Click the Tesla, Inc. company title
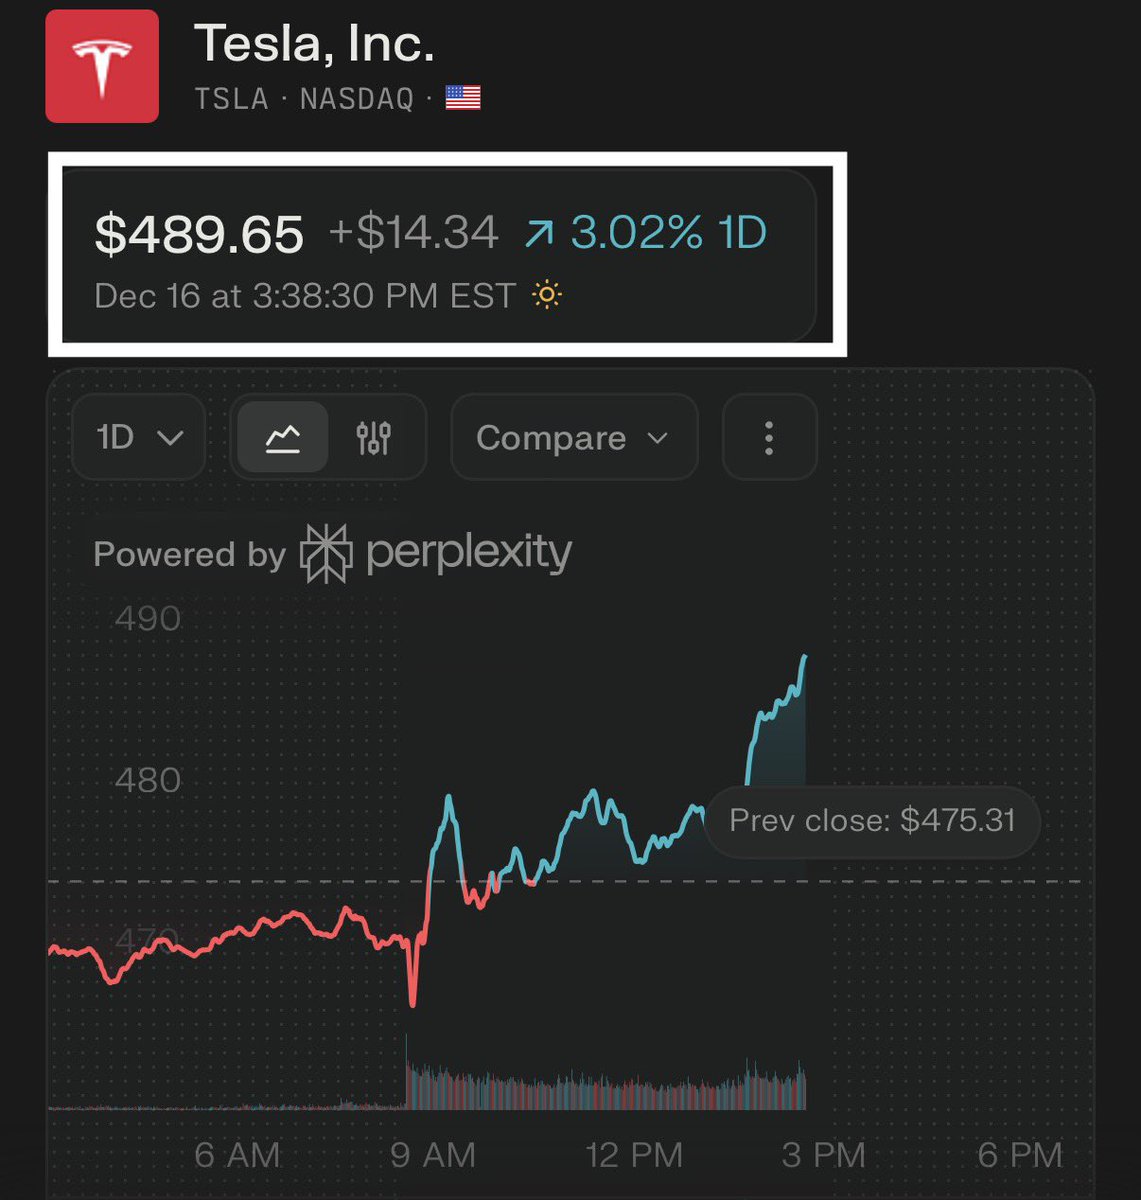The height and width of the screenshot is (1200, 1141). [314, 44]
